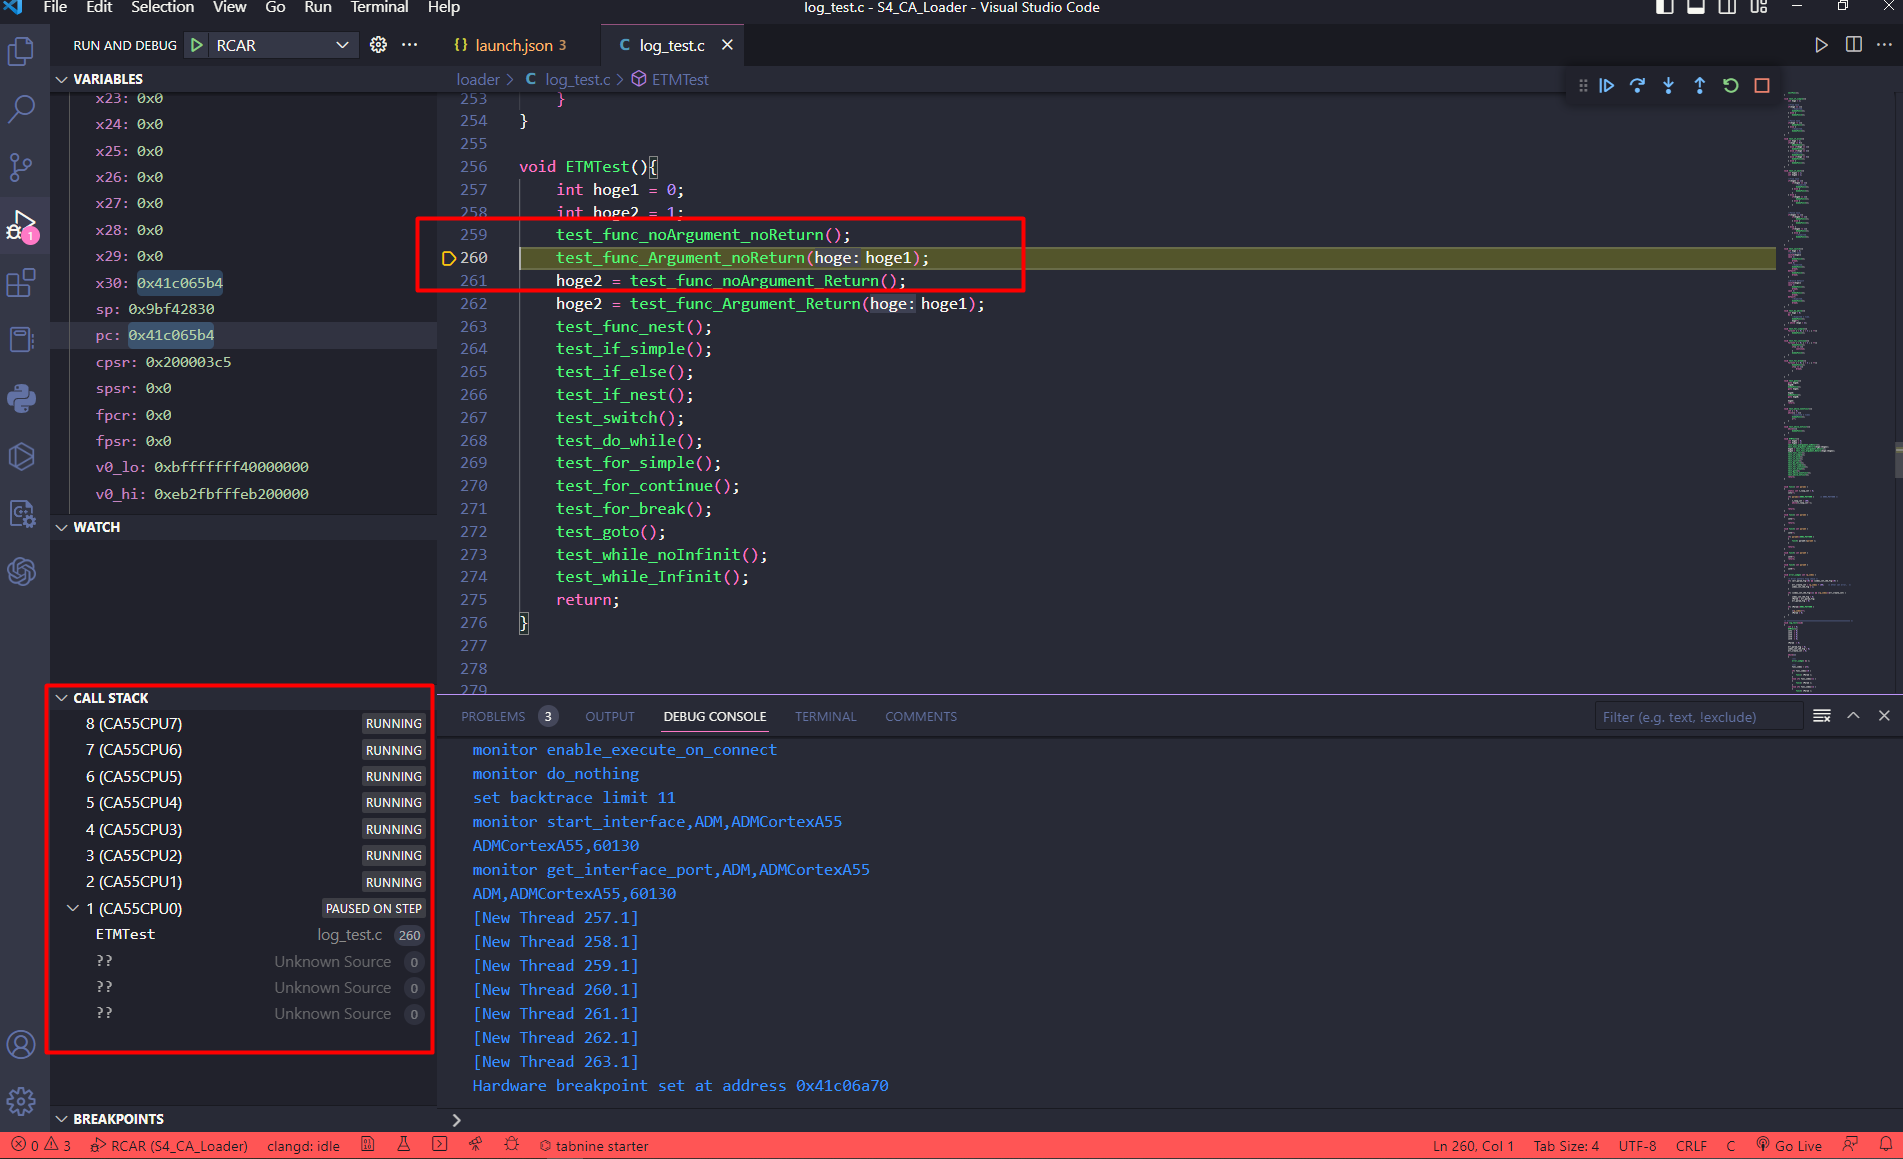Open the Extensions view

tap(21, 283)
